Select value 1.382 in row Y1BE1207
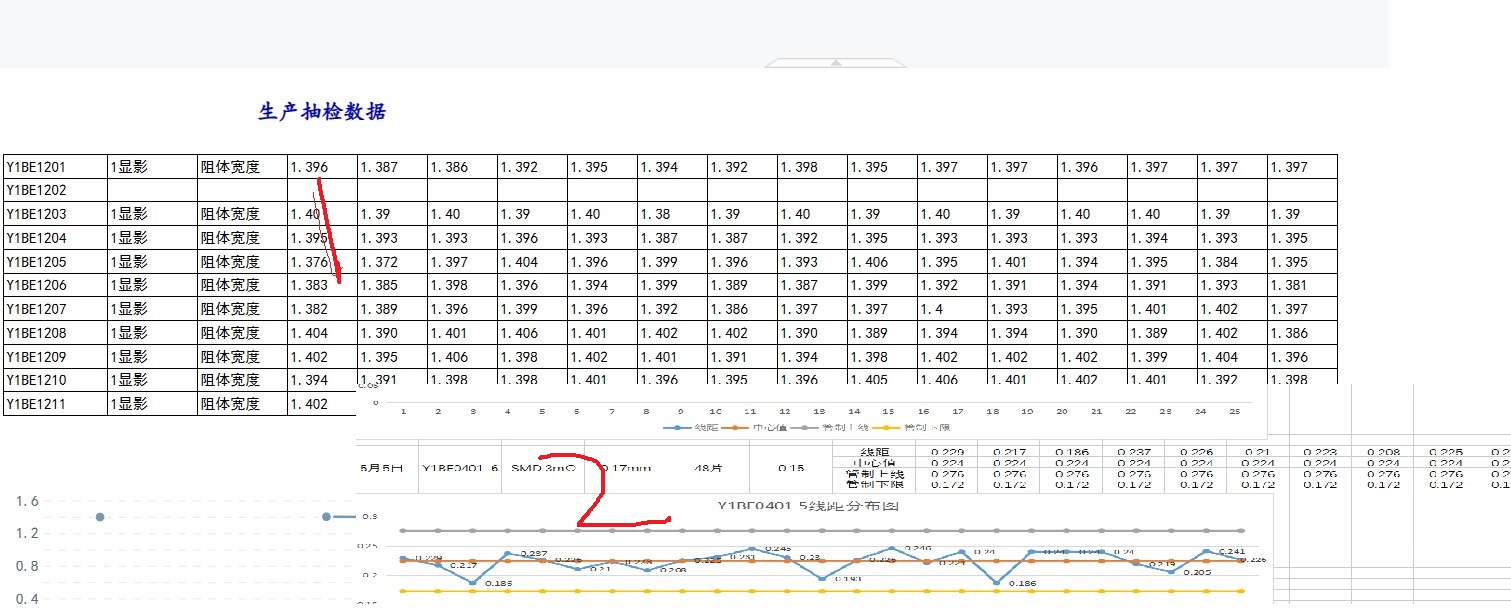 pos(309,309)
